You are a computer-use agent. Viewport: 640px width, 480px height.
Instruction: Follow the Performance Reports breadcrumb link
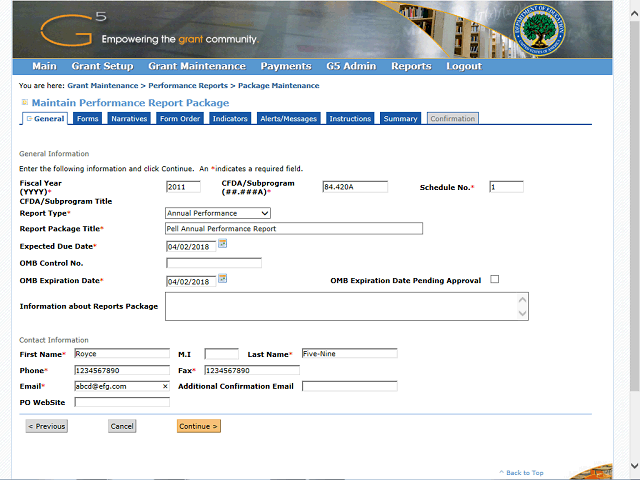[x=188, y=85]
